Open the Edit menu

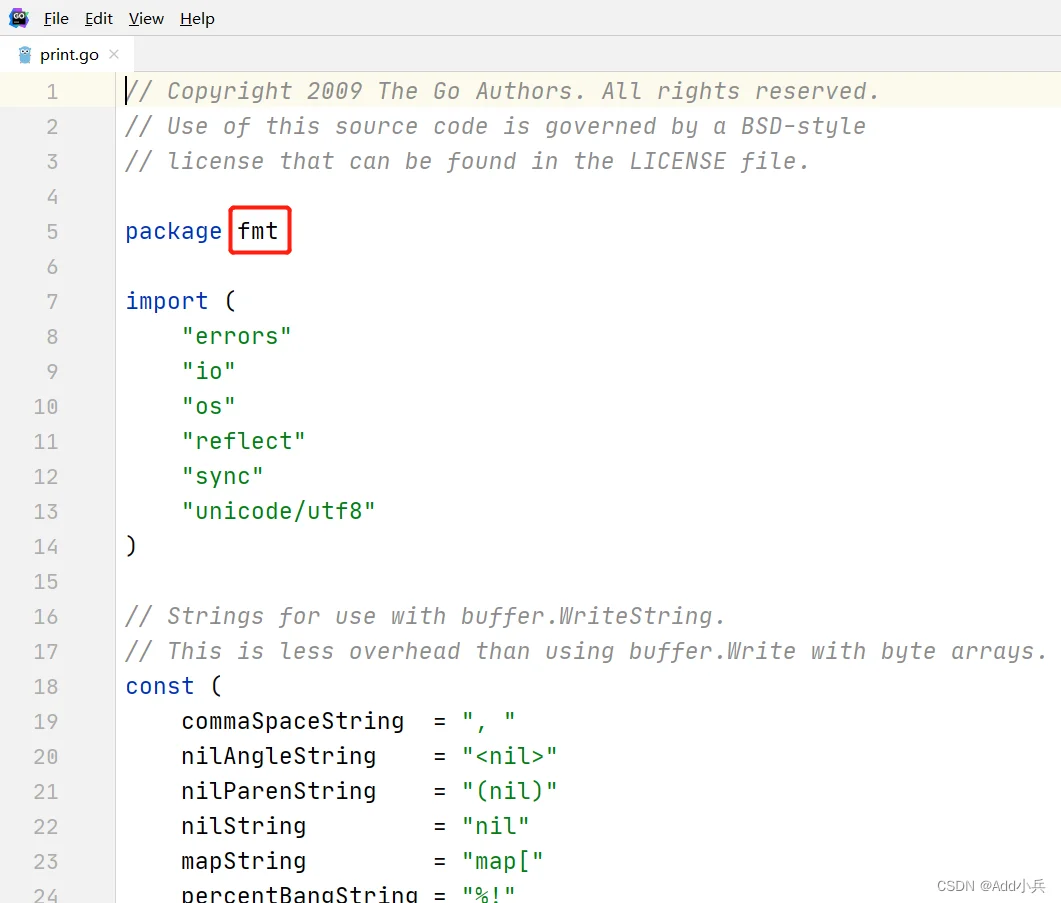[99, 19]
